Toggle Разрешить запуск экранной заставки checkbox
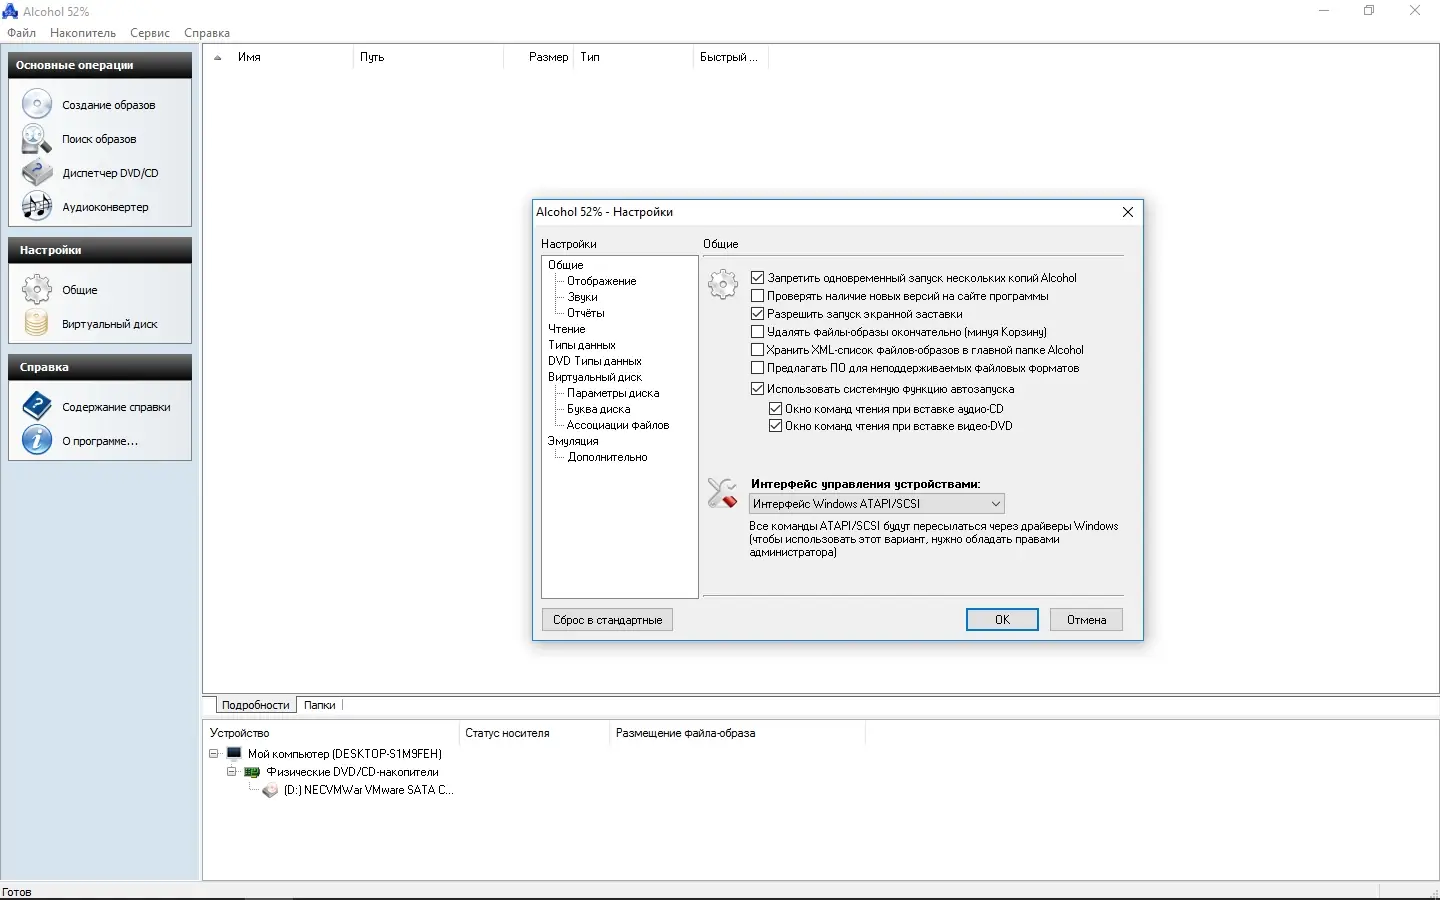1440x900 pixels. click(757, 314)
